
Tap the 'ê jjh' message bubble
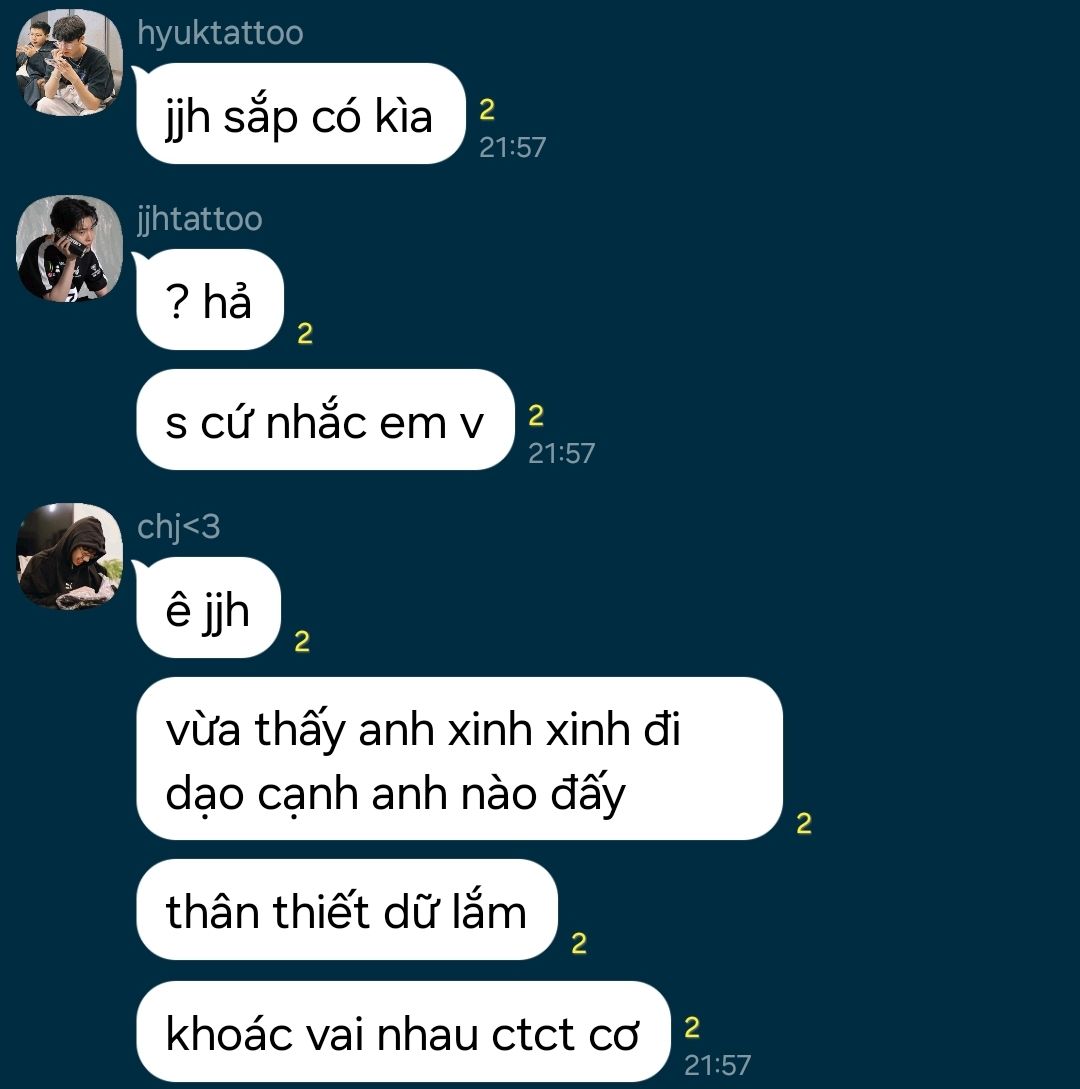point(209,608)
